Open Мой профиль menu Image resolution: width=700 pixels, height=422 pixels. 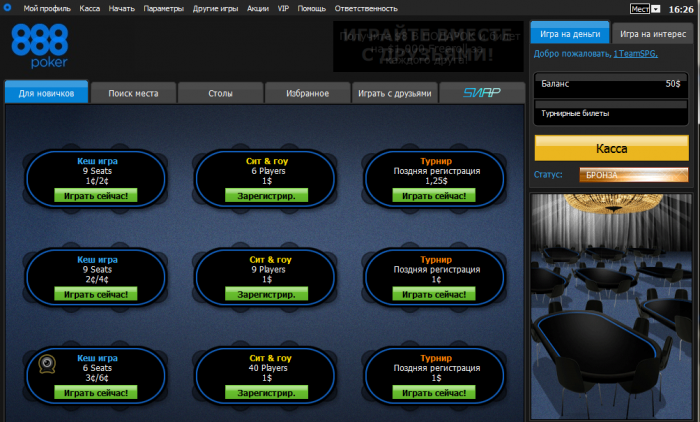click(47, 8)
